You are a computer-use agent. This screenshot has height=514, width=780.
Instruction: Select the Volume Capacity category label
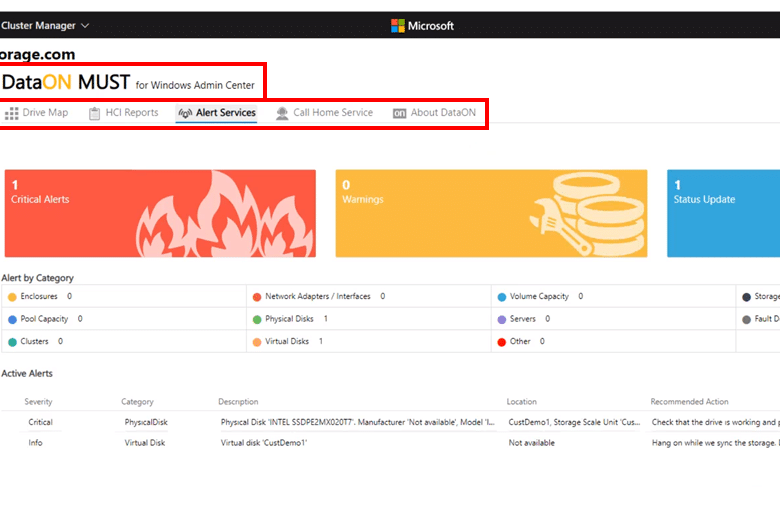point(539,296)
